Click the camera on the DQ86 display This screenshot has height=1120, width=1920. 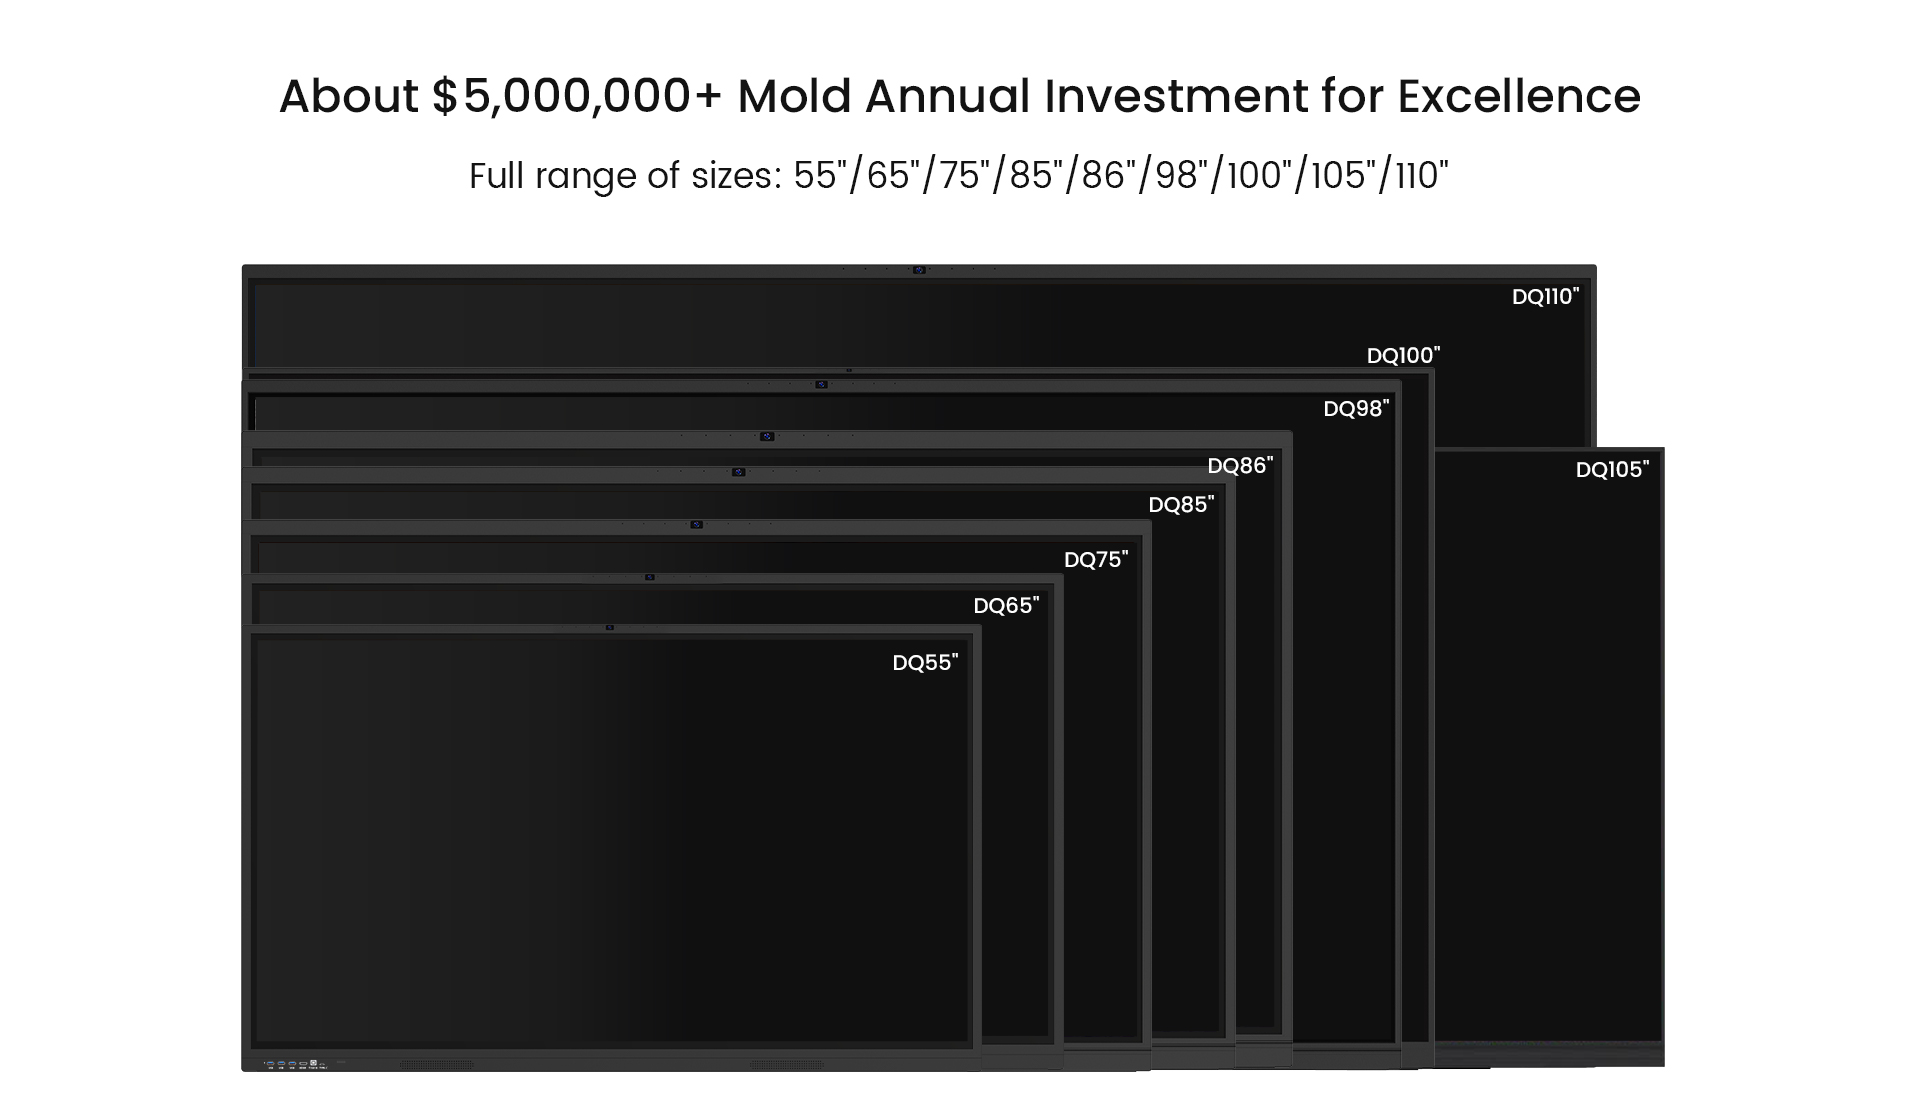(767, 436)
